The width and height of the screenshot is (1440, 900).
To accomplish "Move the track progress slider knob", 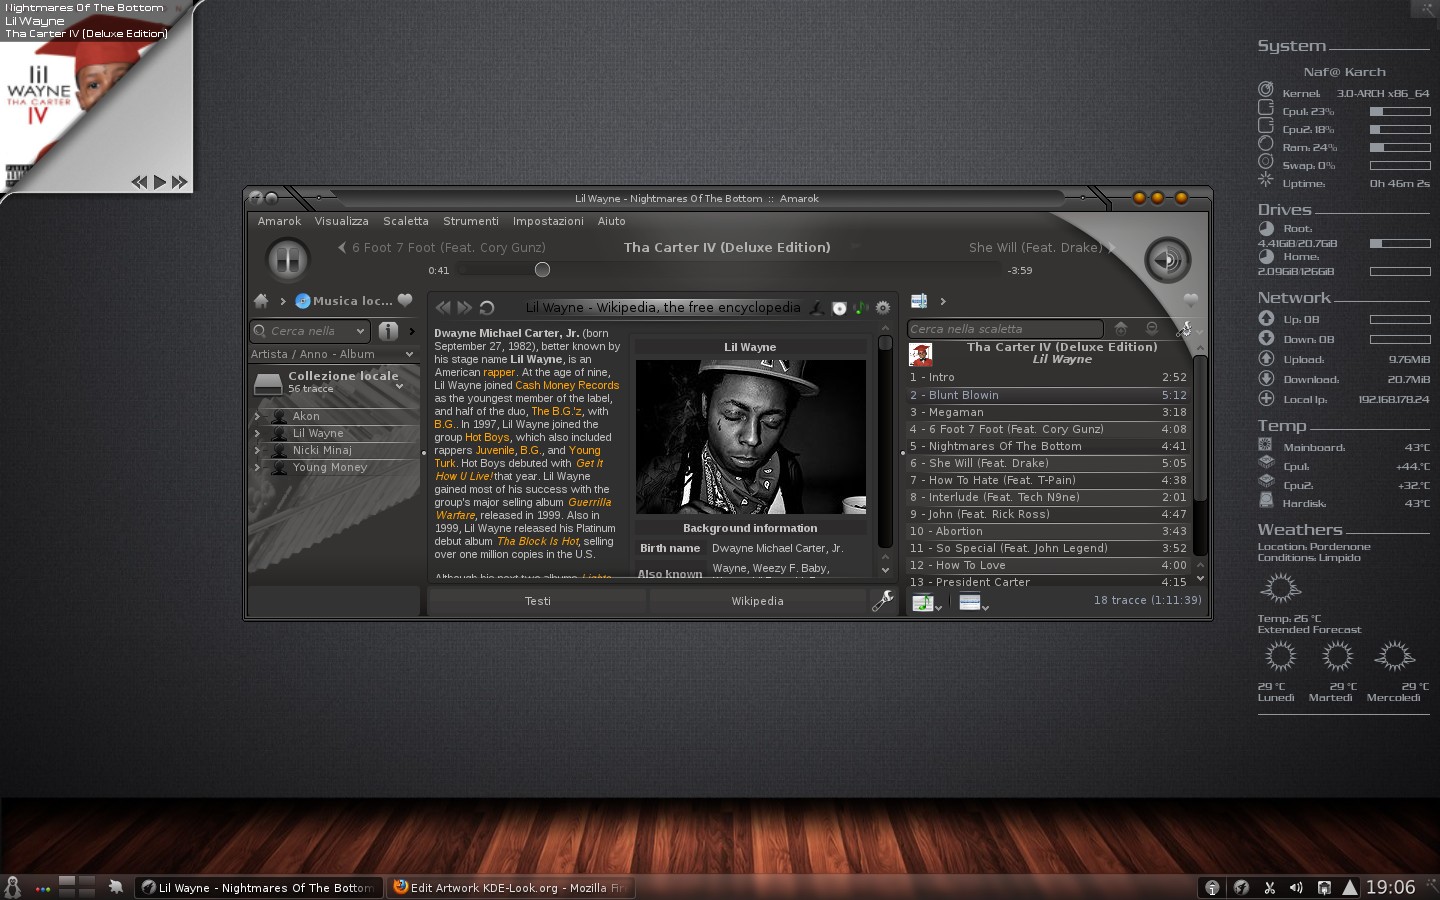I will 542,269.
